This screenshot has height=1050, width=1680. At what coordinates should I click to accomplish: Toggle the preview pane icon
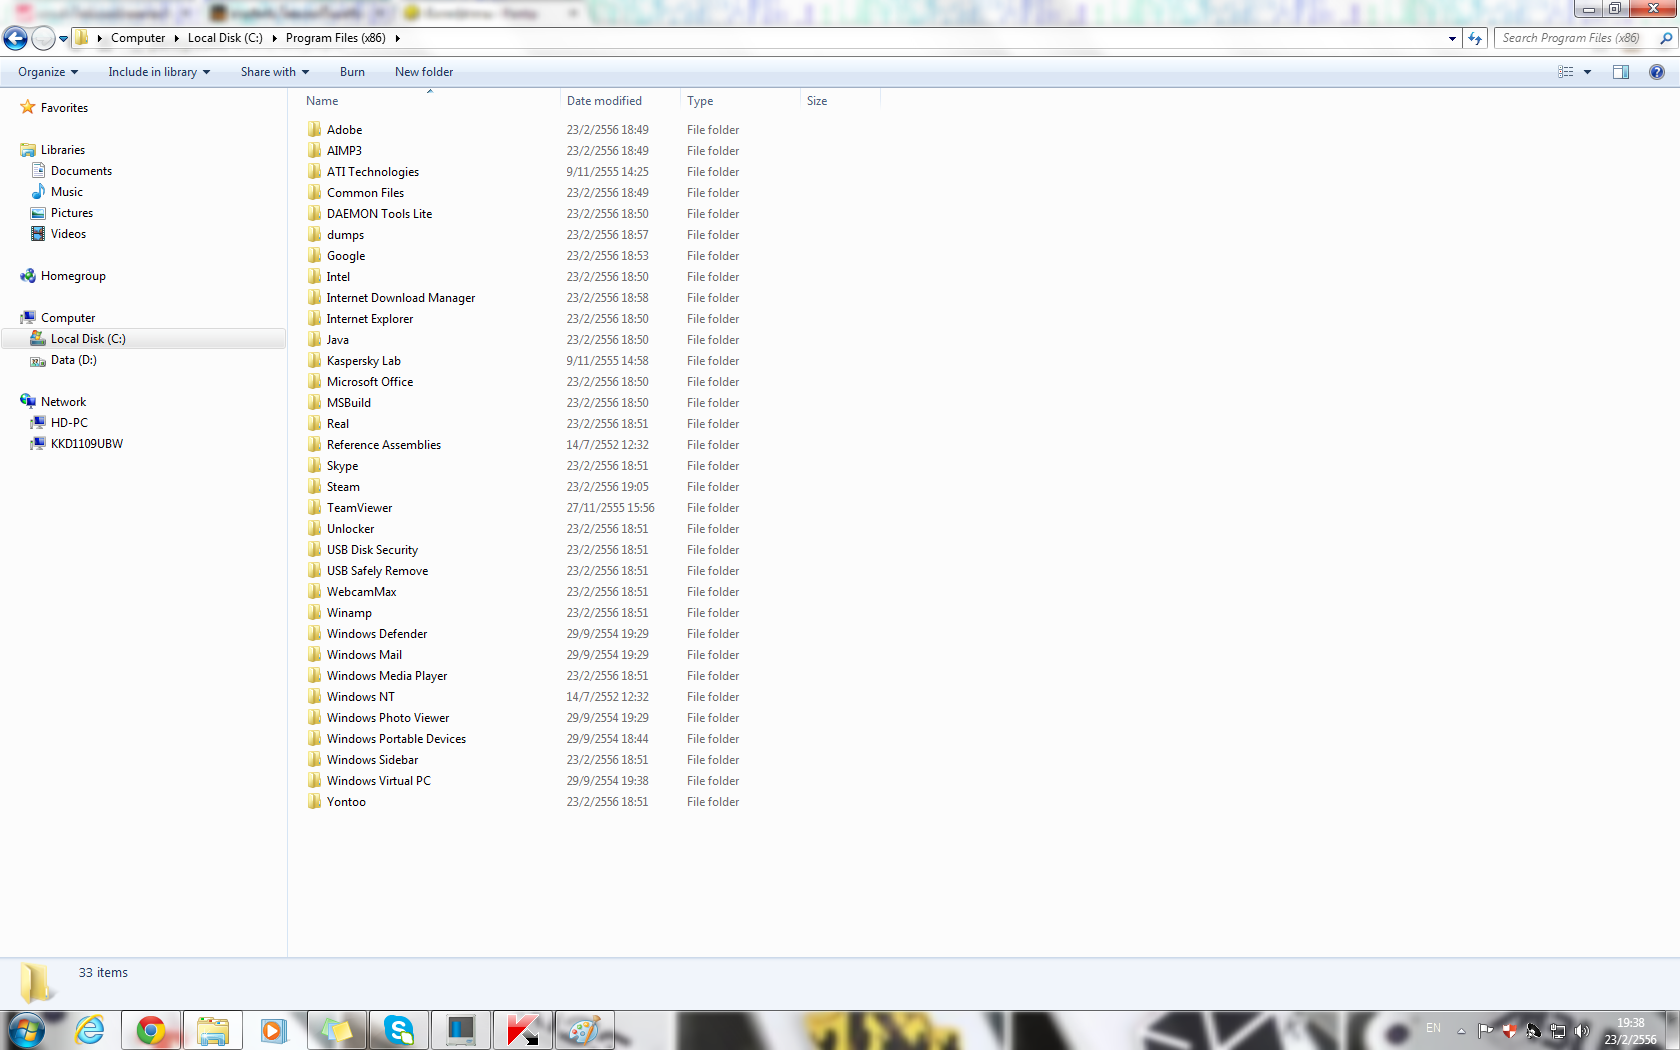coord(1621,72)
